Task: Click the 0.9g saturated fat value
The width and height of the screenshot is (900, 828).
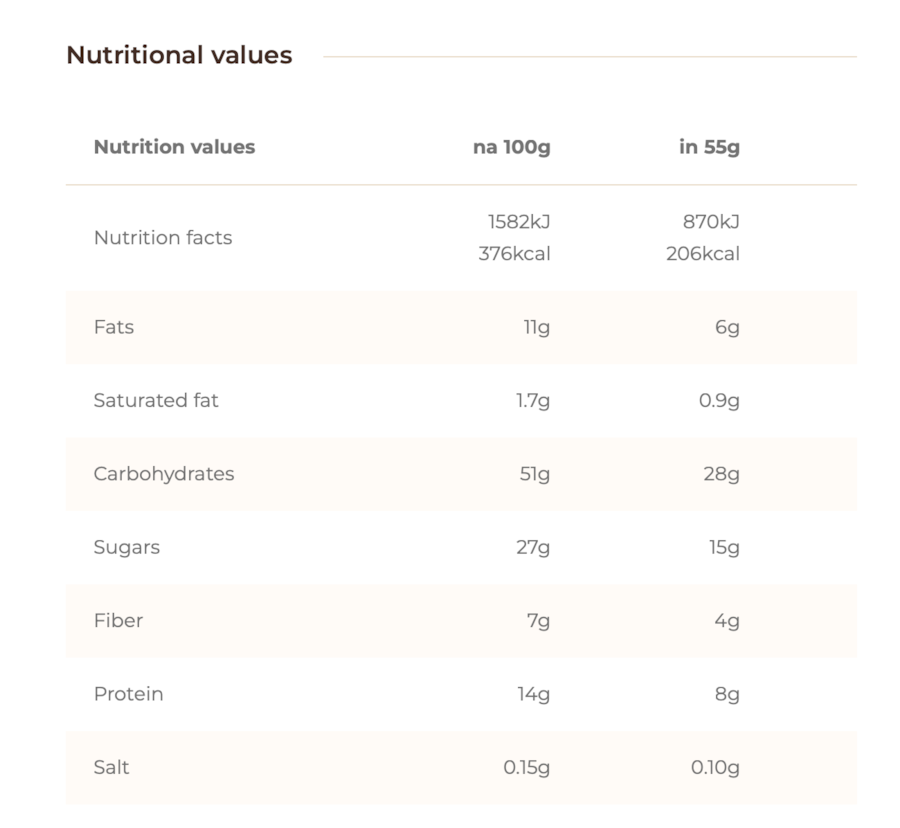Action: pyautogui.click(x=719, y=400)
